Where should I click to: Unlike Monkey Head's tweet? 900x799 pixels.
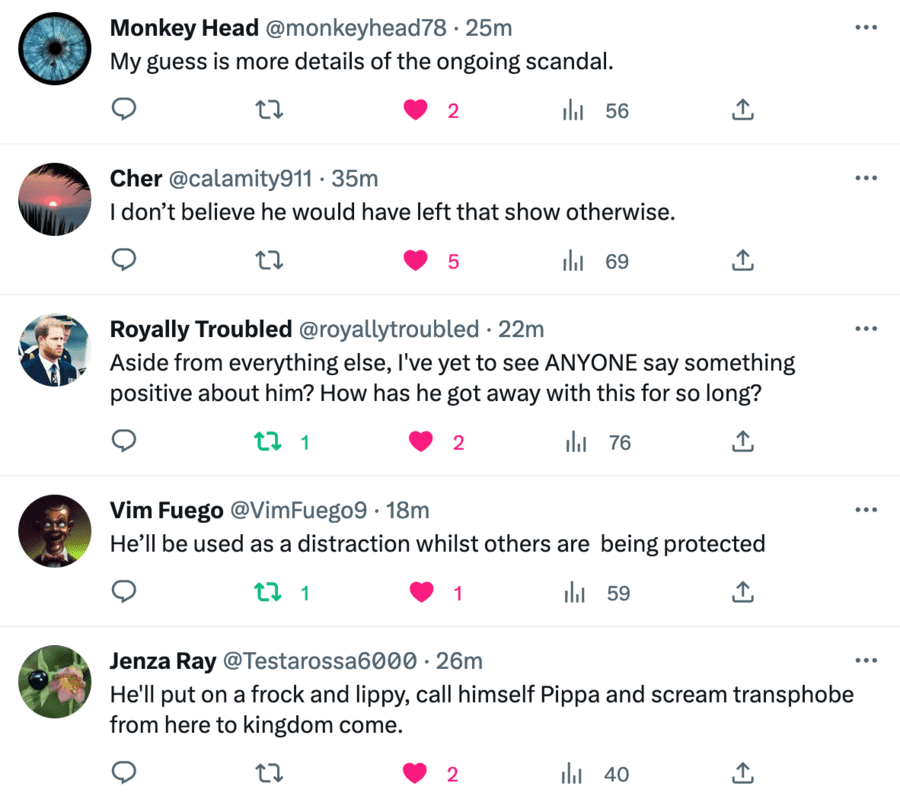point(415,110)
